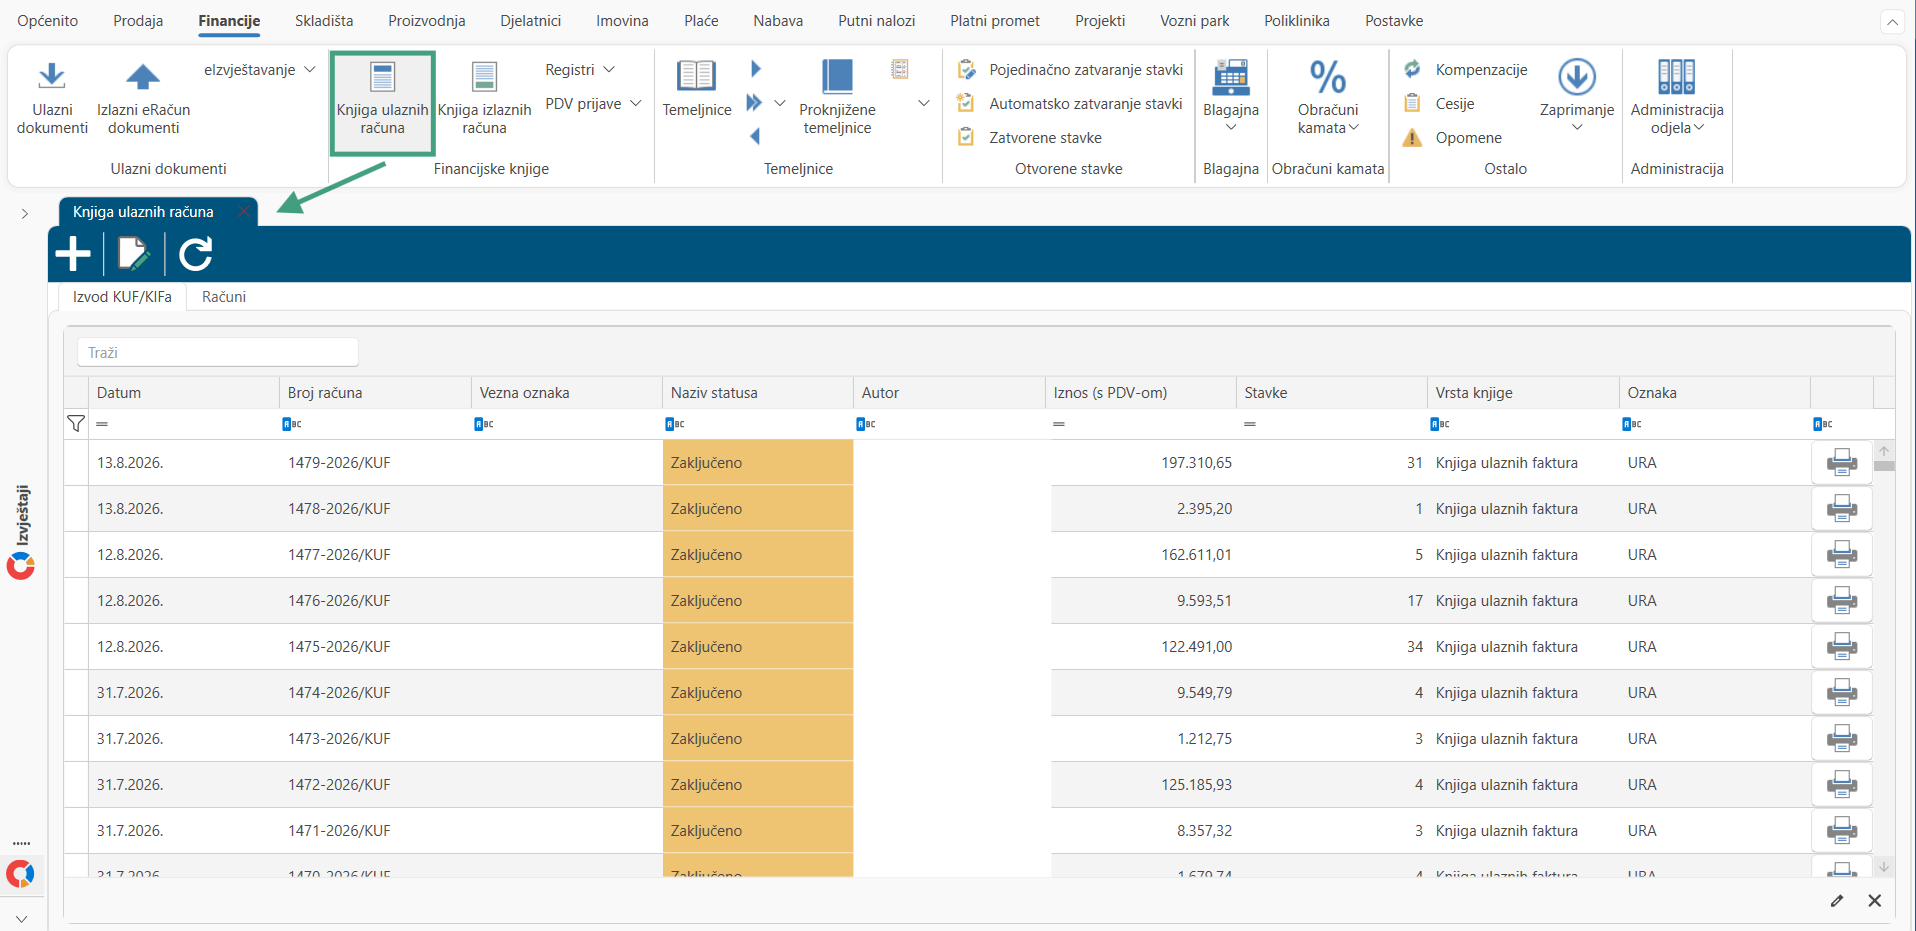Click the Kompenzacije button
The image size is (1916, 931).
[1466, 70]
